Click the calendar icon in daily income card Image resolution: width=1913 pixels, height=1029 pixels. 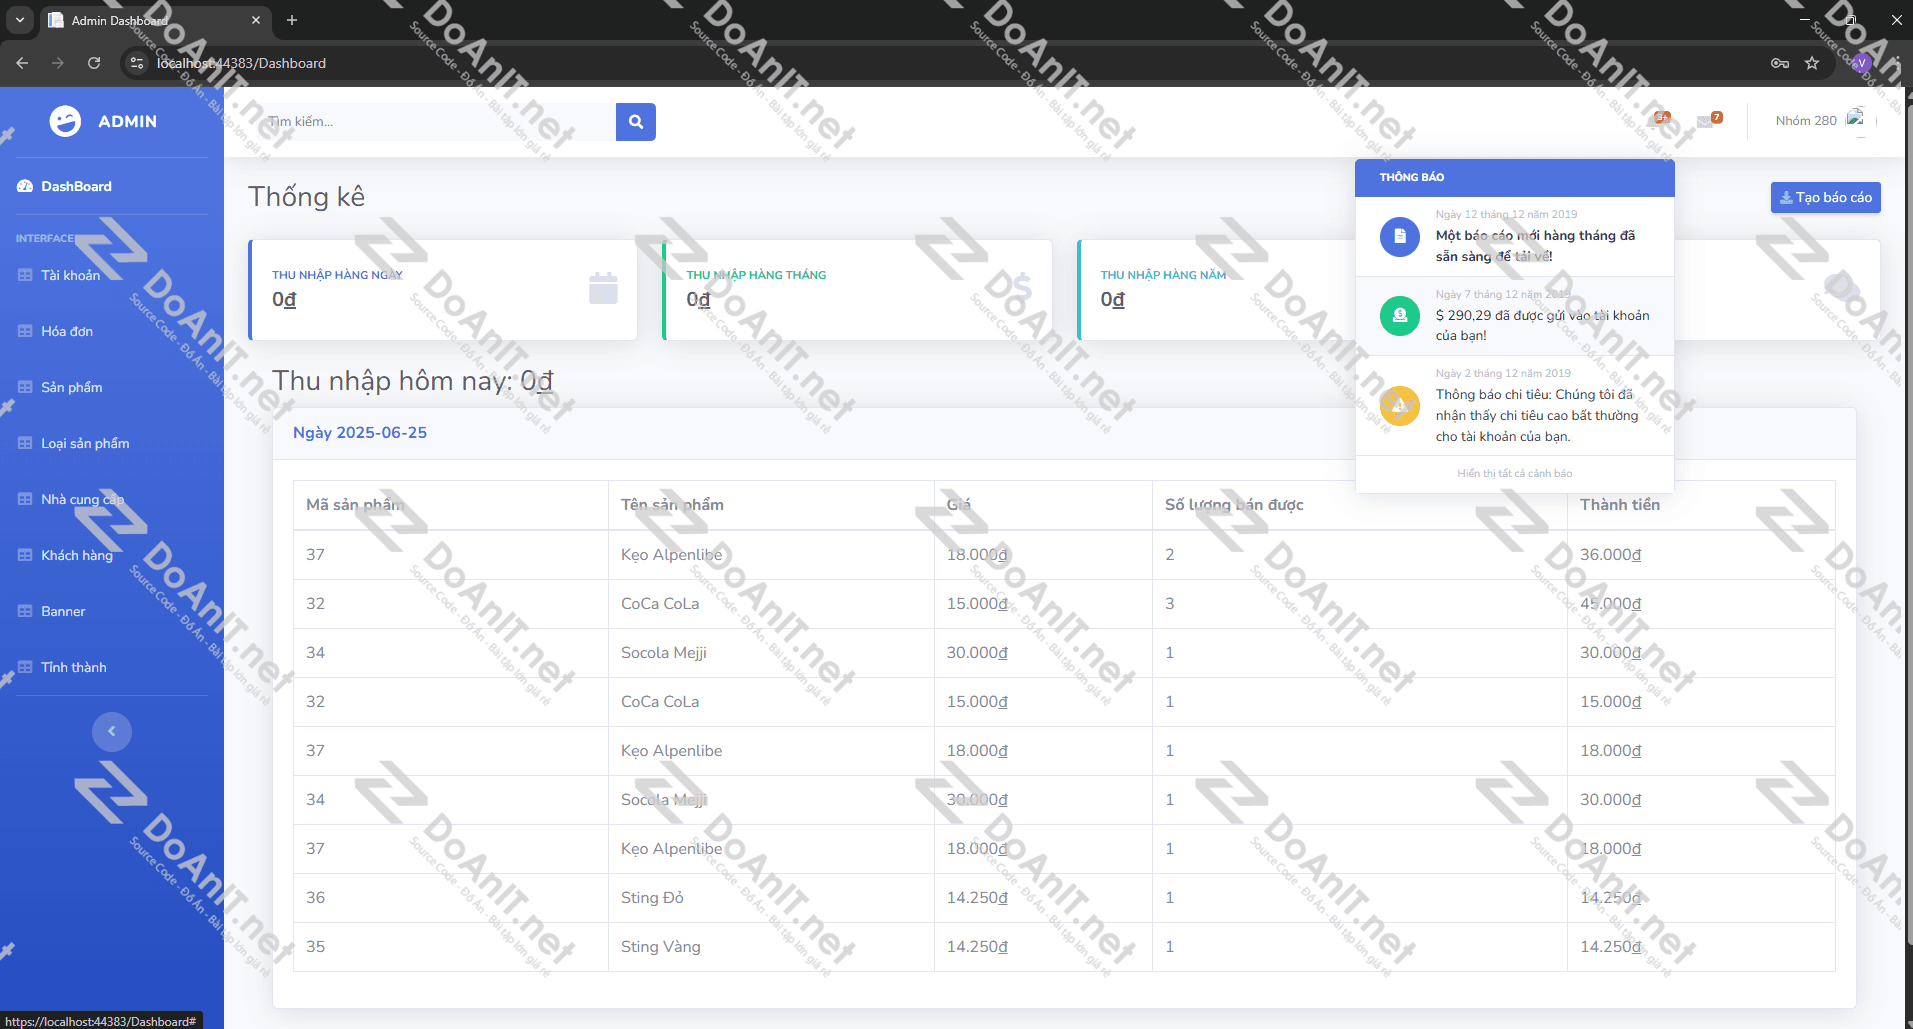603,288
